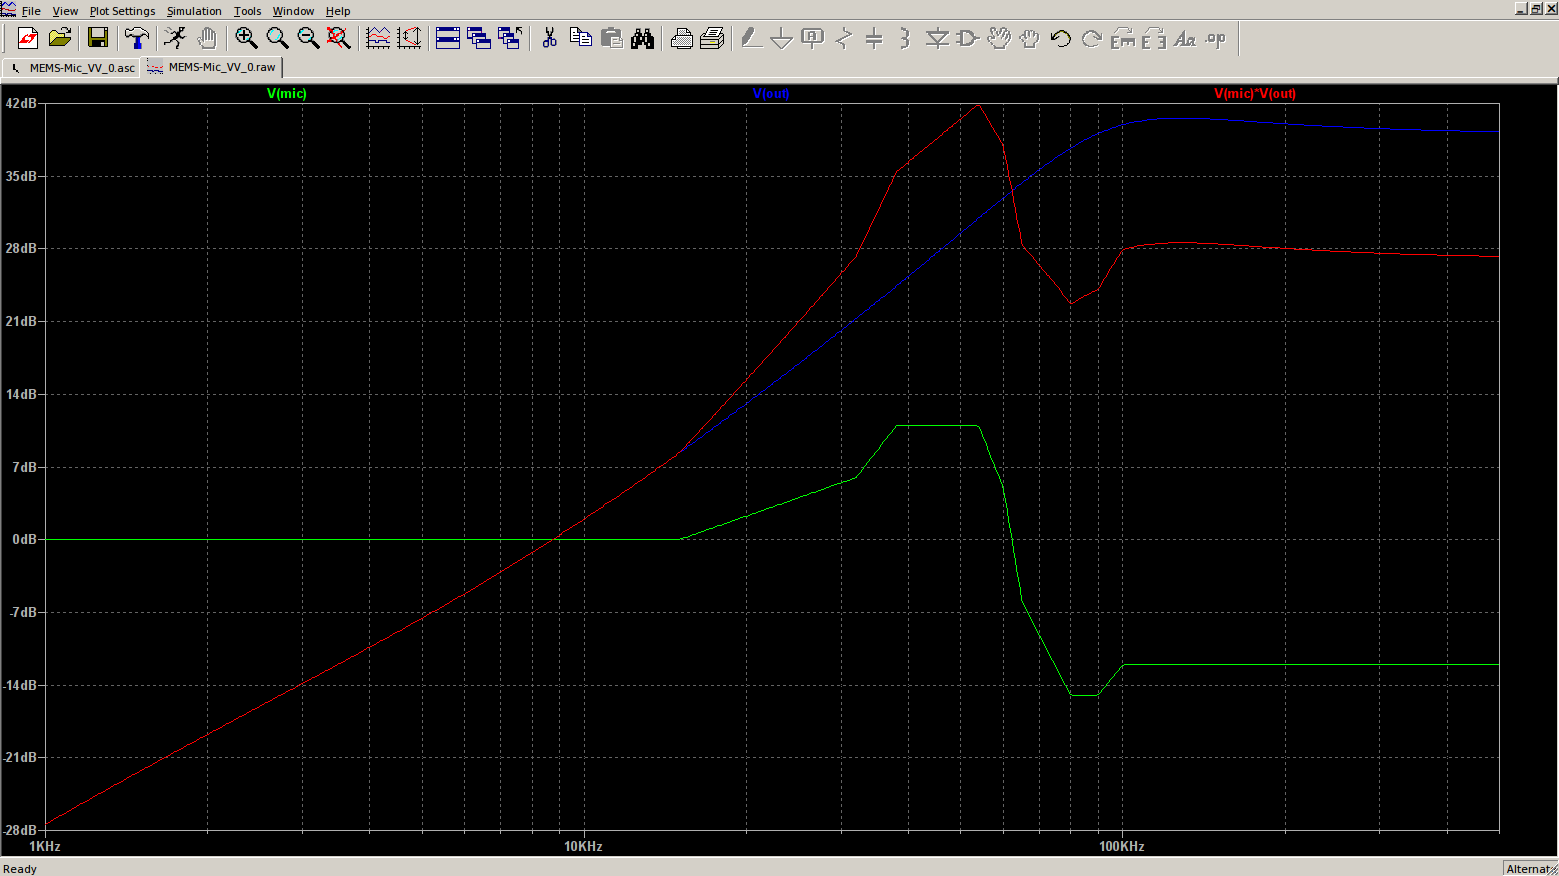
Task: Open the Window menu
Action: [x=293, y=11]
